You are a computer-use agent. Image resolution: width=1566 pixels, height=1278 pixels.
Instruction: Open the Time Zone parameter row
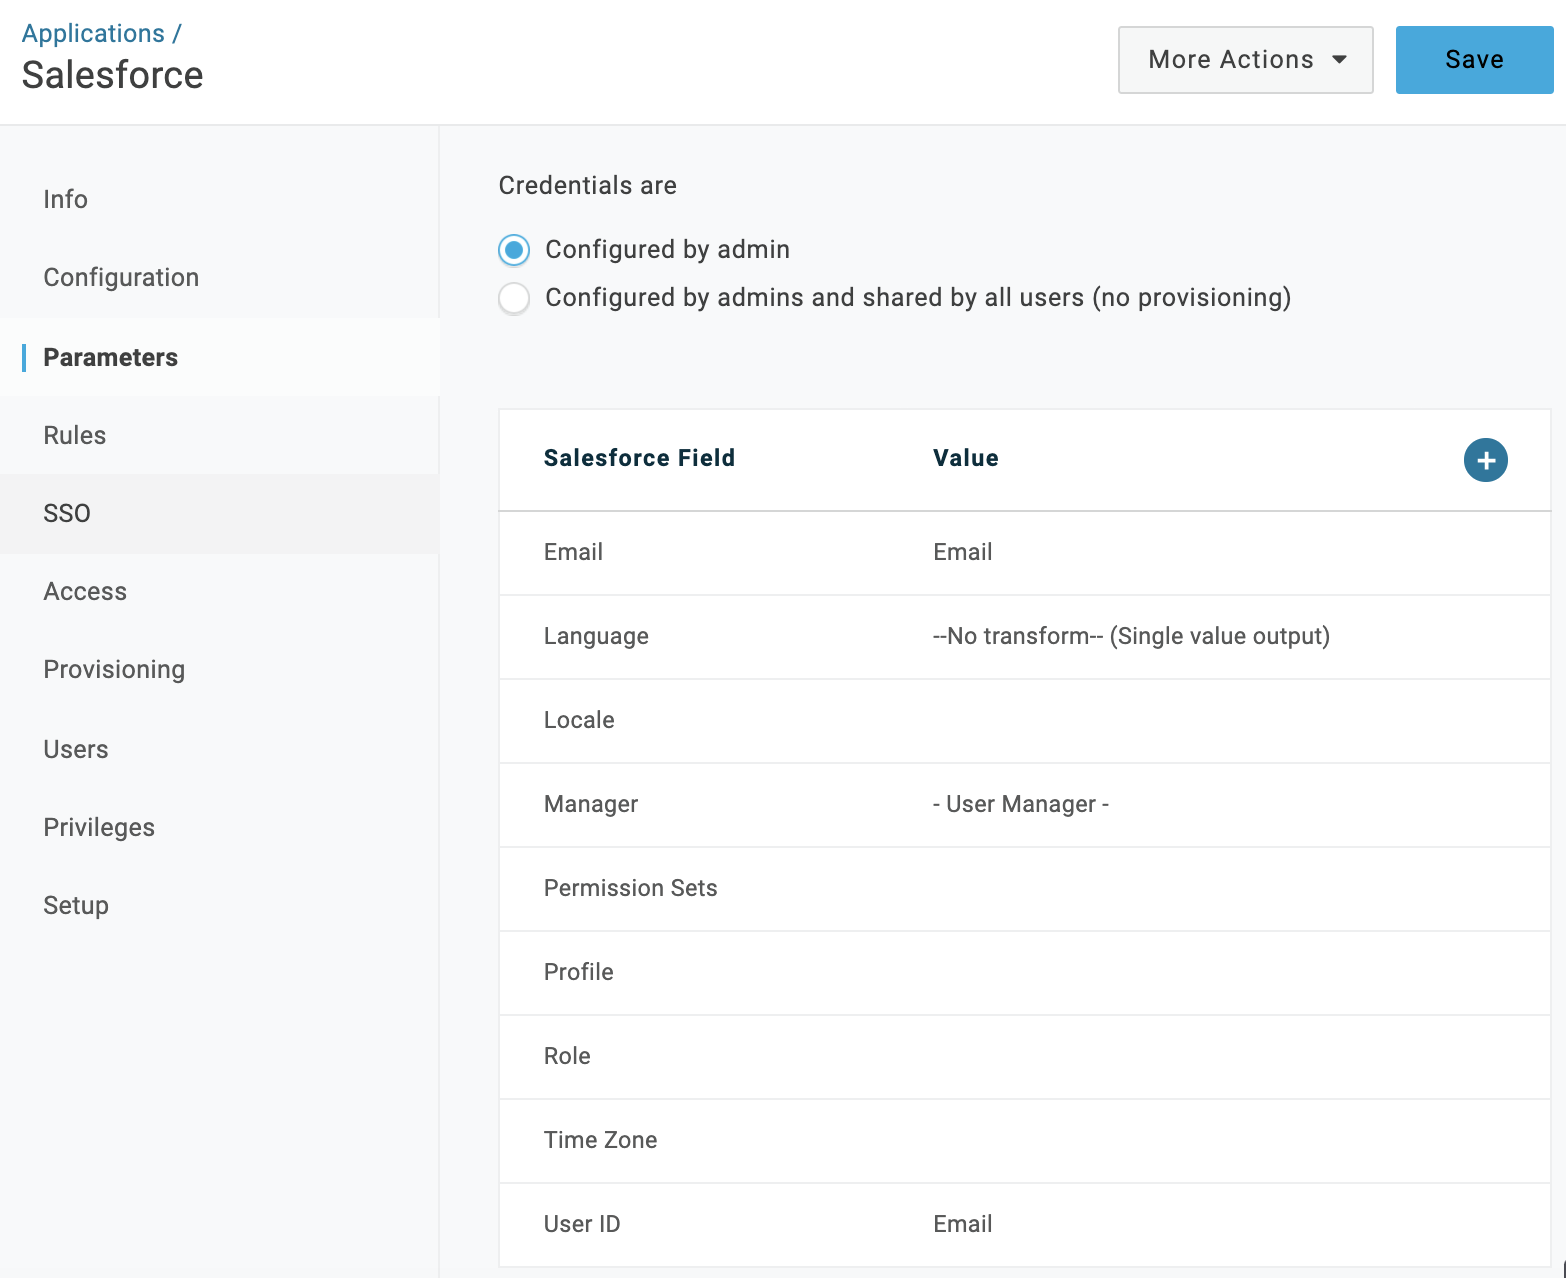(1024, 1141)
